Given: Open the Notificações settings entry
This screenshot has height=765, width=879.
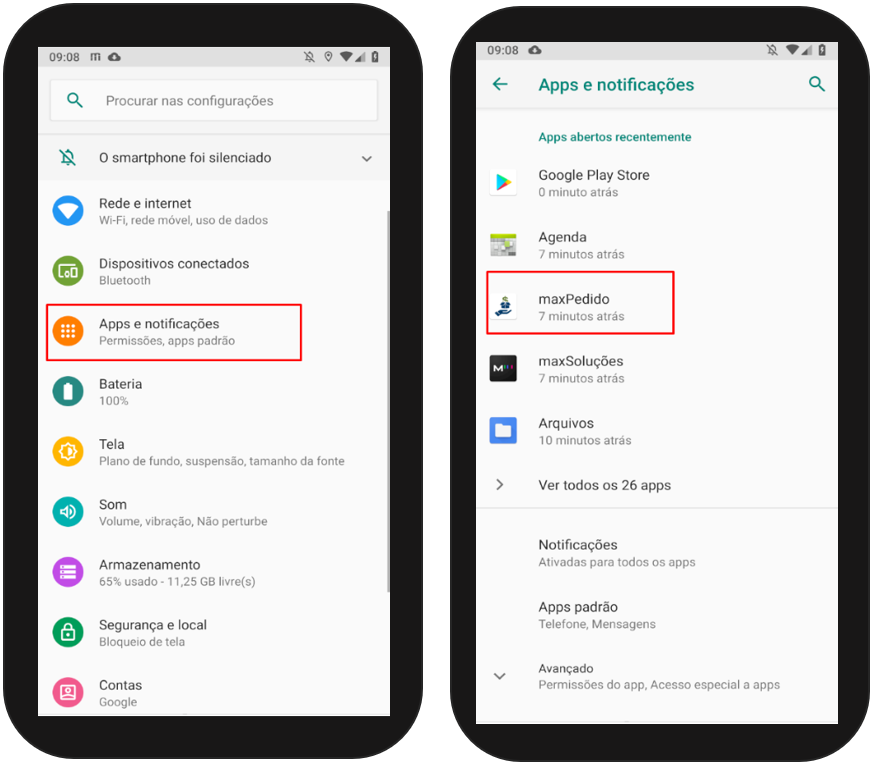Looking at the screenshot, I should [656, 553].
